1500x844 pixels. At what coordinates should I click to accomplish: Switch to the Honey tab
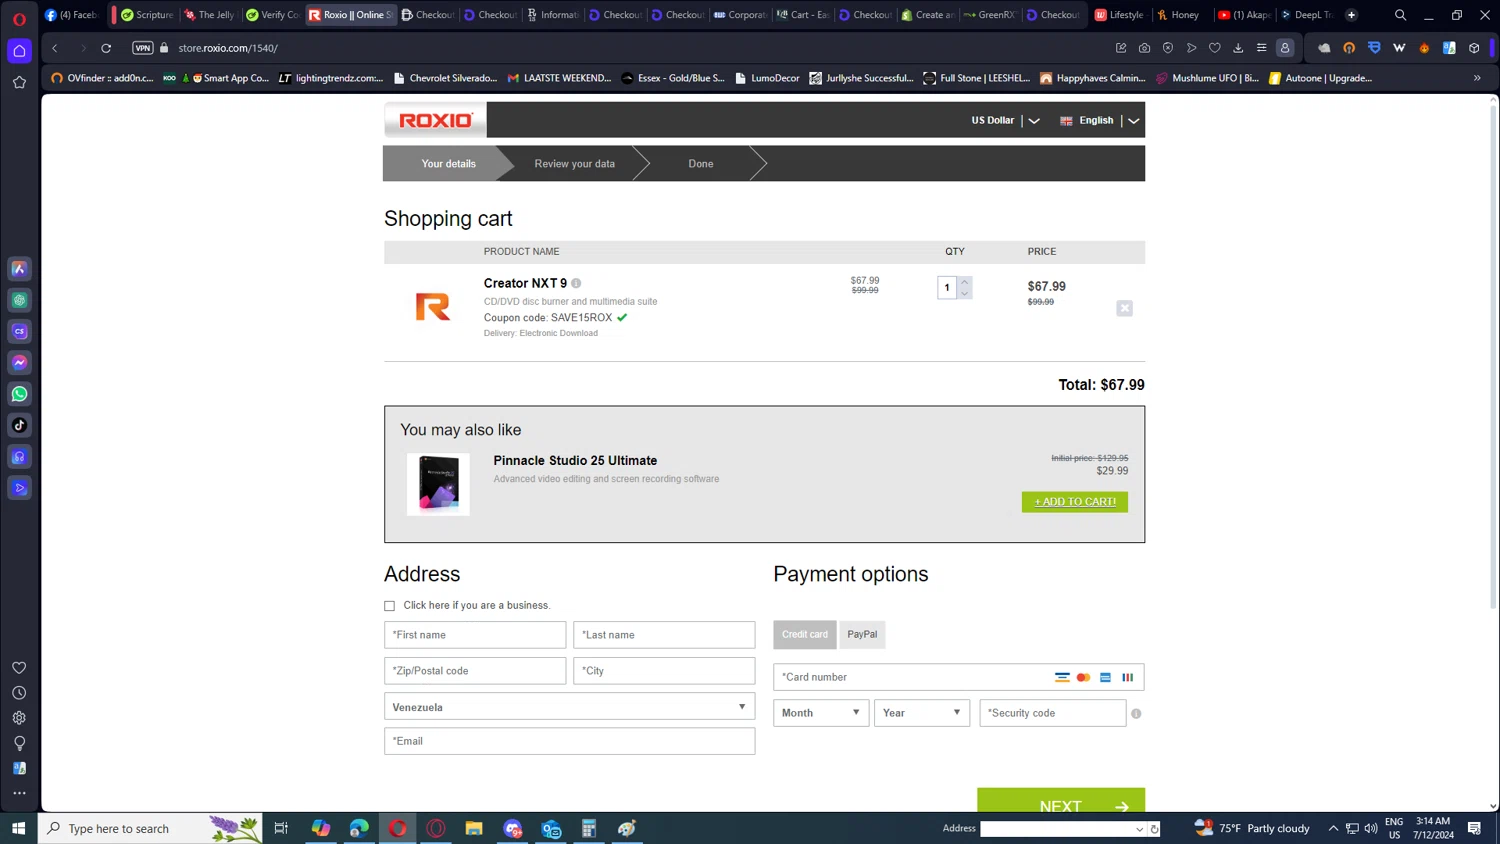1179,15
